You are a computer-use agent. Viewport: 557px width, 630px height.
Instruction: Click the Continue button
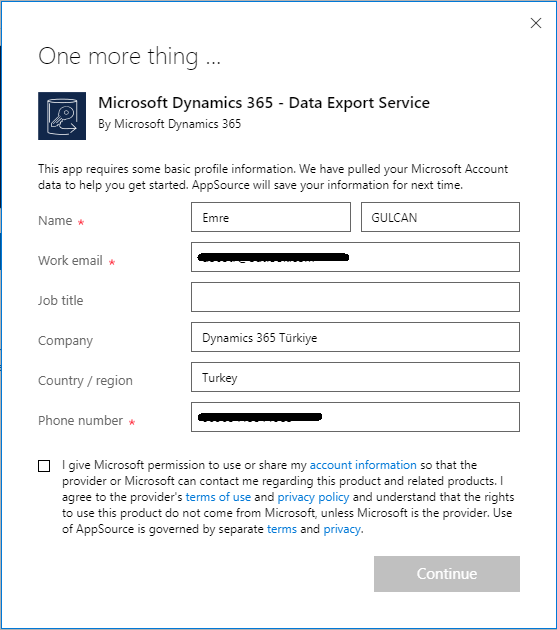pyautogui.click(x=446, y=574)
